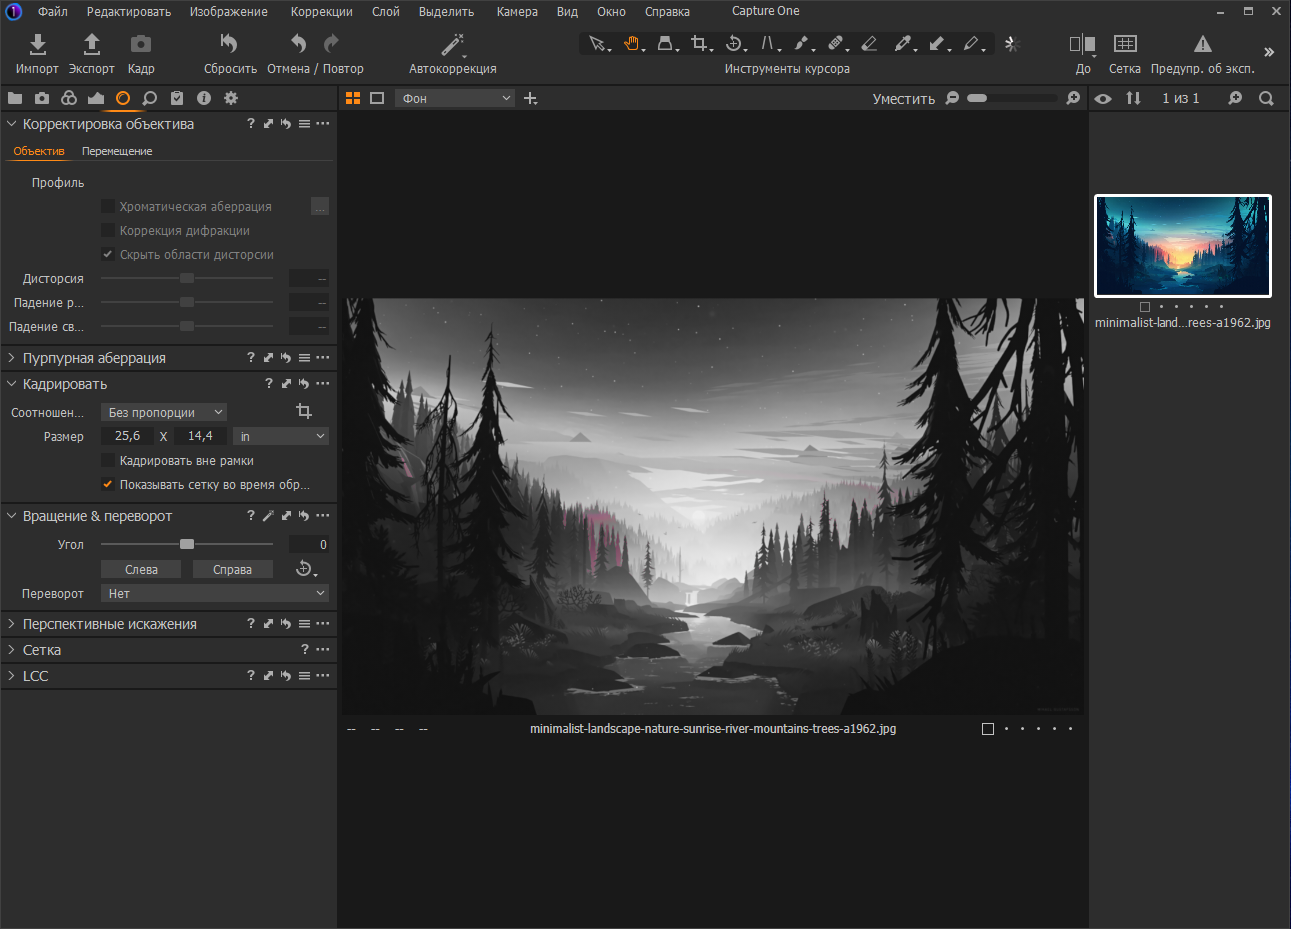
Task: Open help for Корректировка объектива
Action: pyautogui.click(x=251, y=124)
